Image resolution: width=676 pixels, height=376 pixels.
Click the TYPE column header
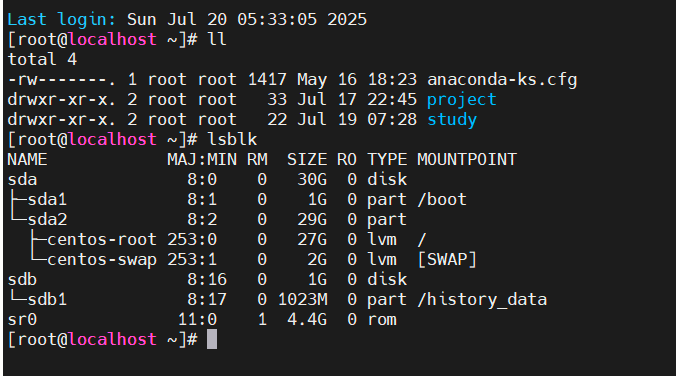(x=387, y=160)
